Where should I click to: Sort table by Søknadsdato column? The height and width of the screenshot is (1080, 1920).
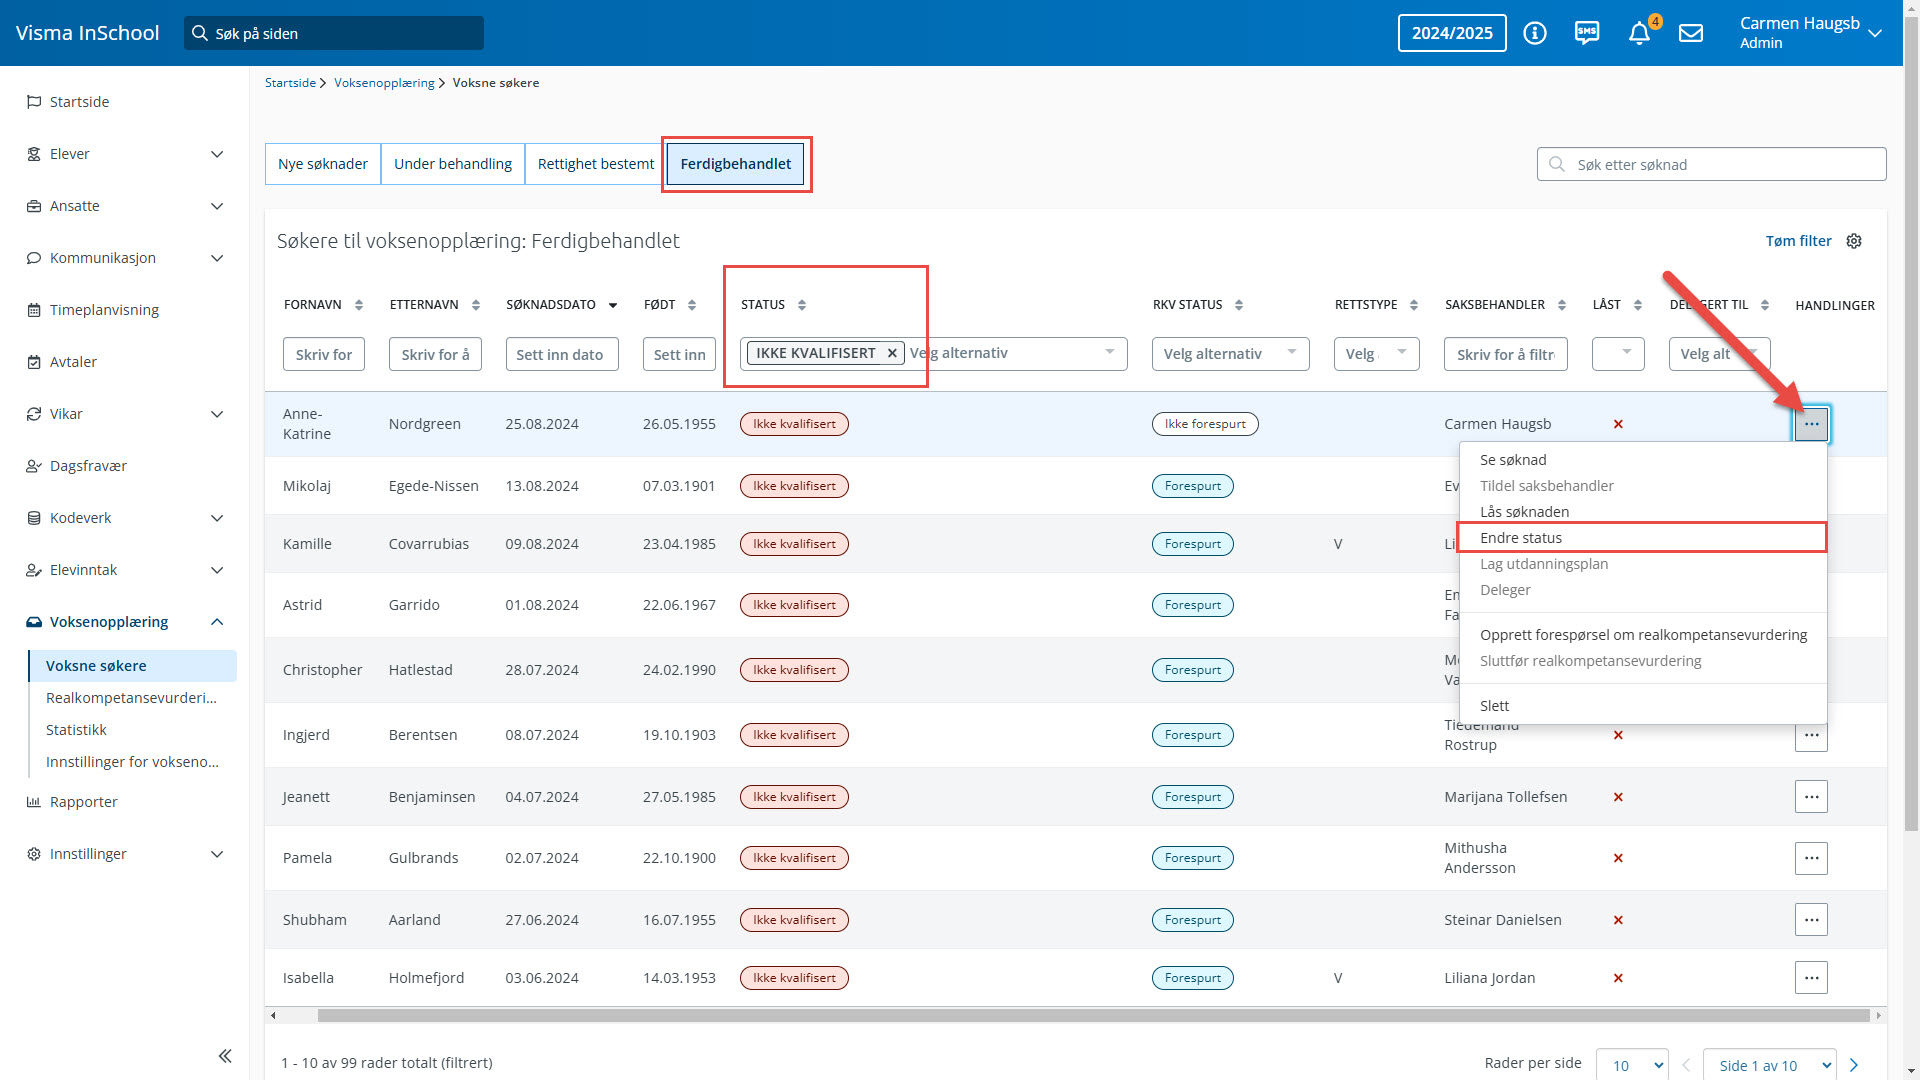(x=613, y=305)
